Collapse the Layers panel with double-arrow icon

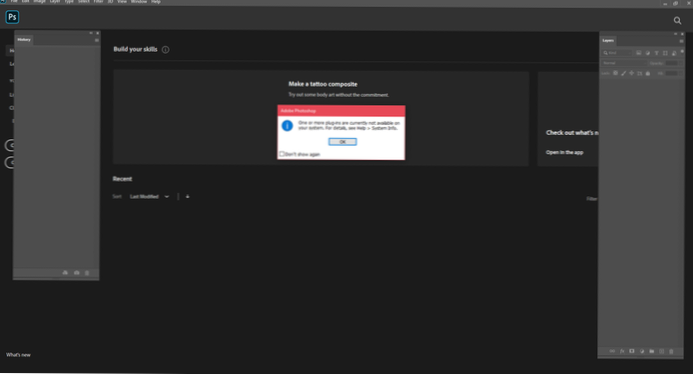(675, 34)
